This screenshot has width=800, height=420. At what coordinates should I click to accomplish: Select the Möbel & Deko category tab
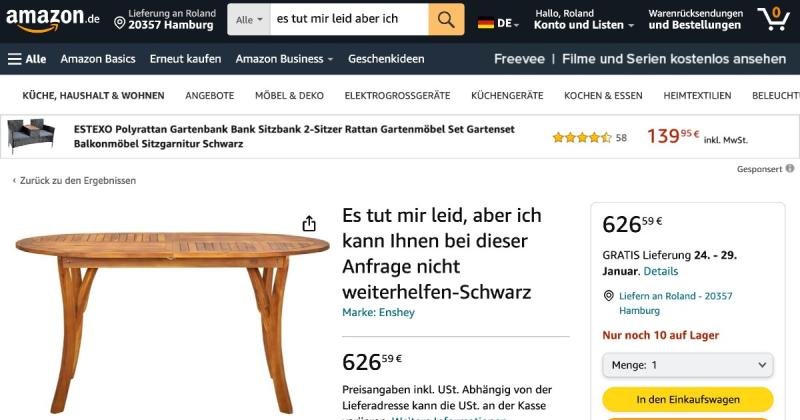click(x=289, y=95)
